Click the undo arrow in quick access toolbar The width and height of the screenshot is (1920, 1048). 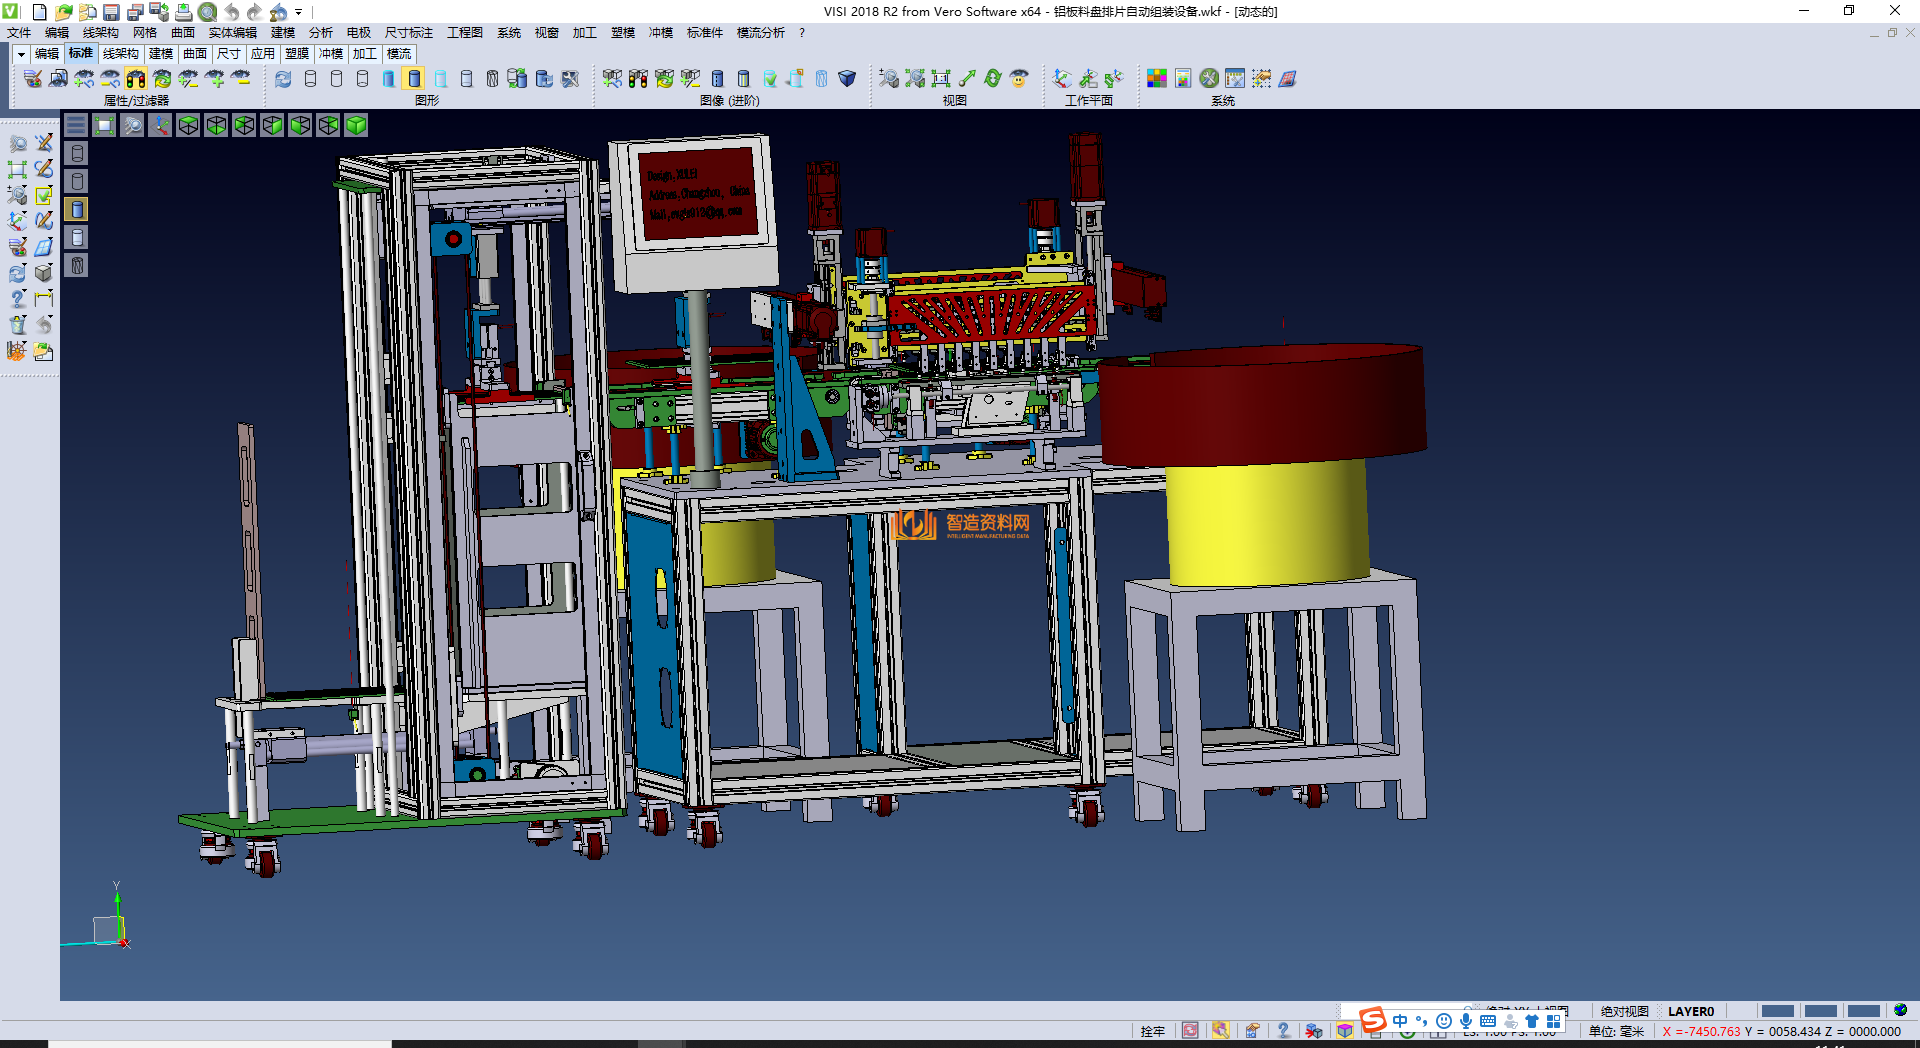coord(232,12)
